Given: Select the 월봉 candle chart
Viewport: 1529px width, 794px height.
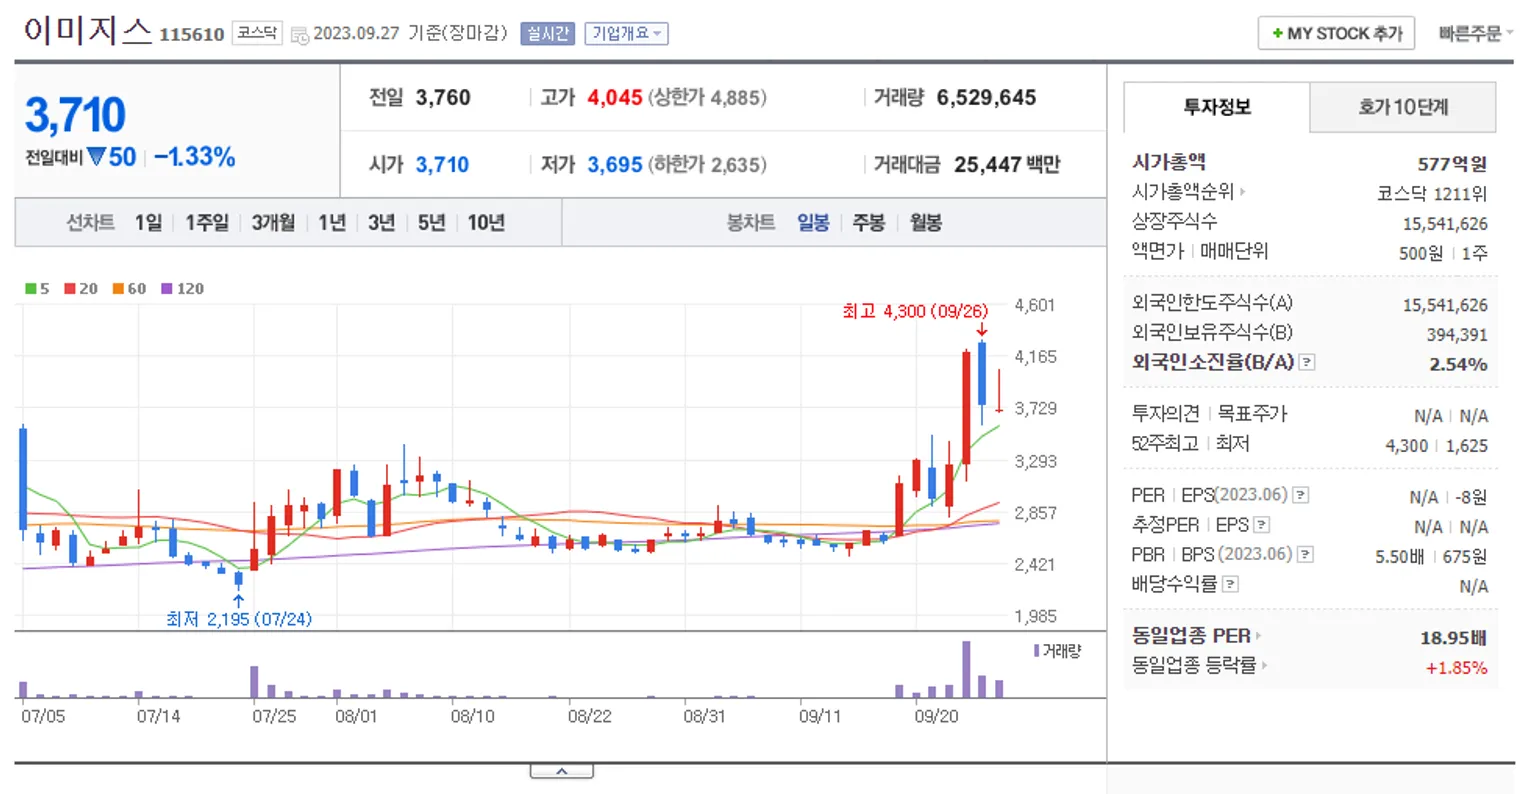Looking at the screenshot, I should [x=925, y=222].
